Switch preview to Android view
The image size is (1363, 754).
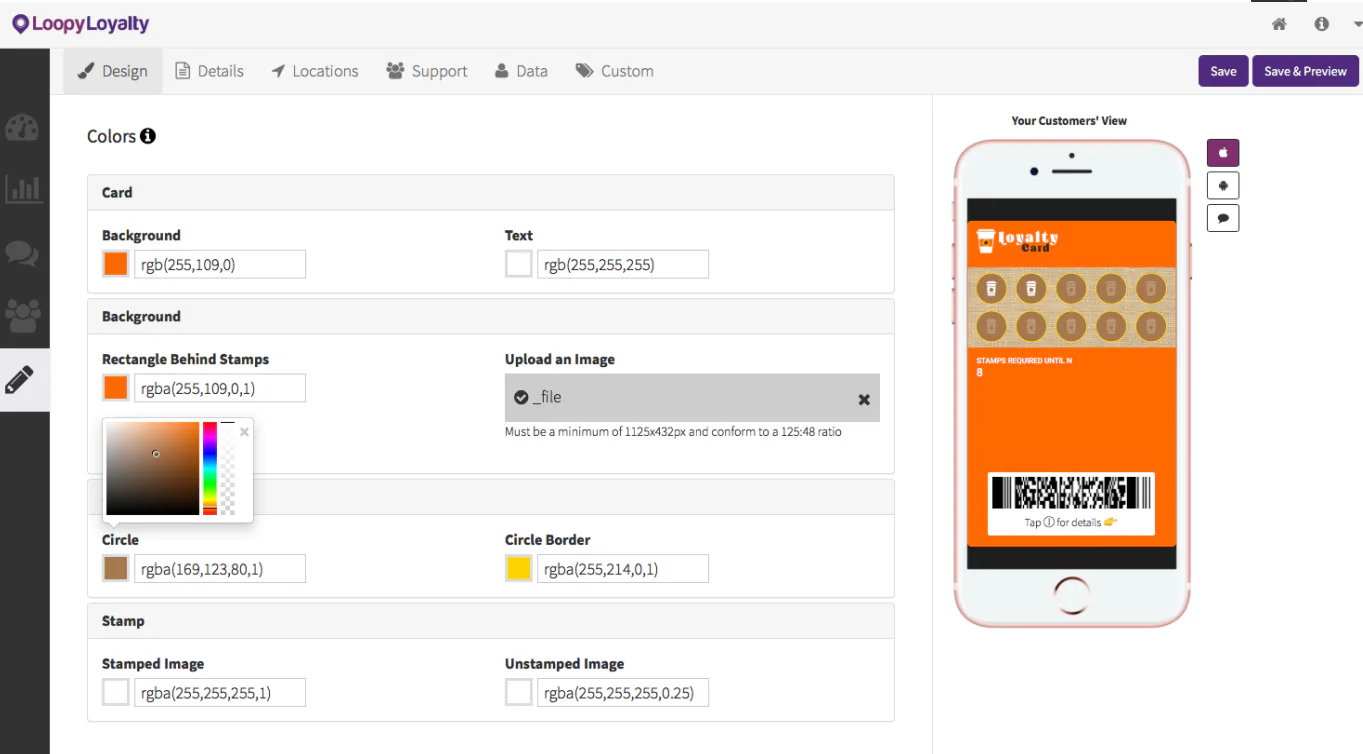point(1223,185)
